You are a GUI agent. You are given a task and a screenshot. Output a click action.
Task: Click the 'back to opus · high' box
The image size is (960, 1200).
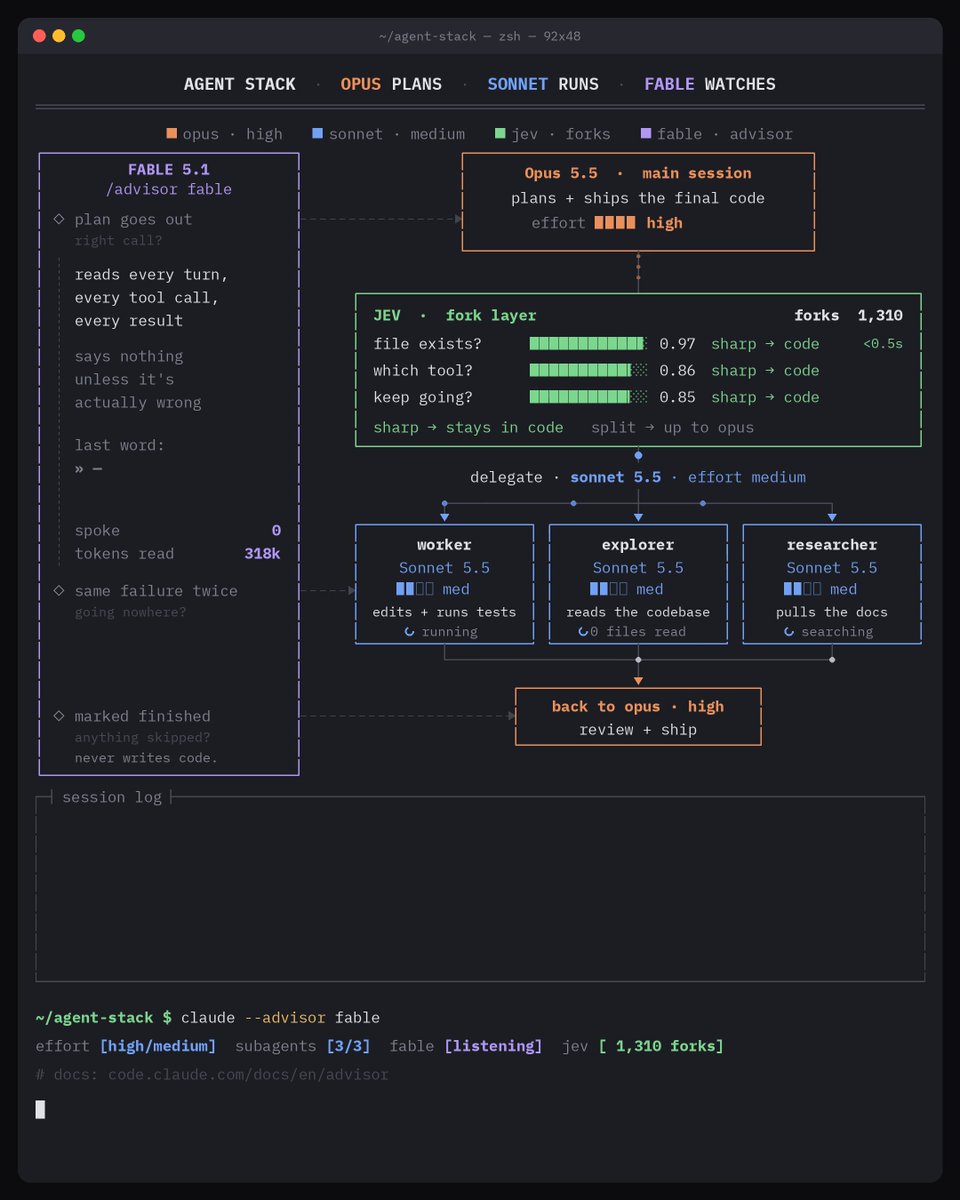point(638,717)
